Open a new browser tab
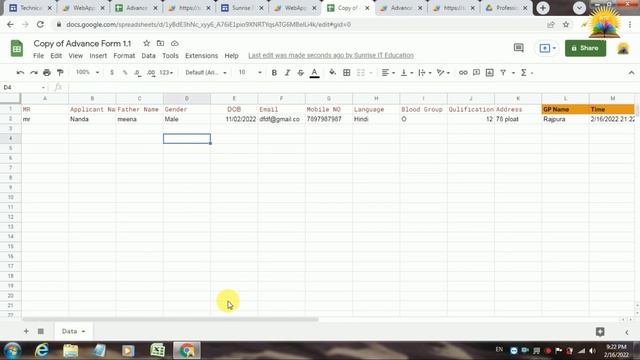This screenshot has width=640, height=360. [543, 8]
